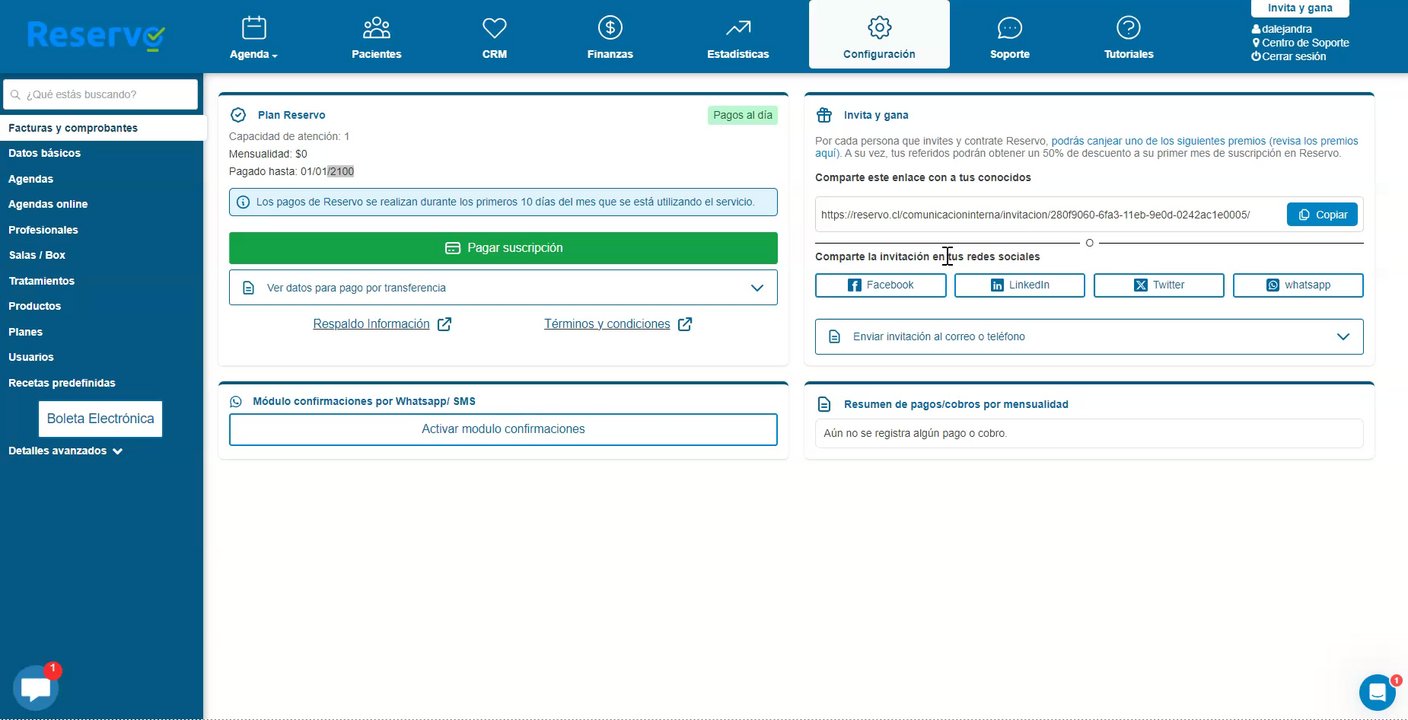Click Activar modulo confirmaciones
Image resolution: width=1408 pixels, height=720 pixels.
coord(503,429)
